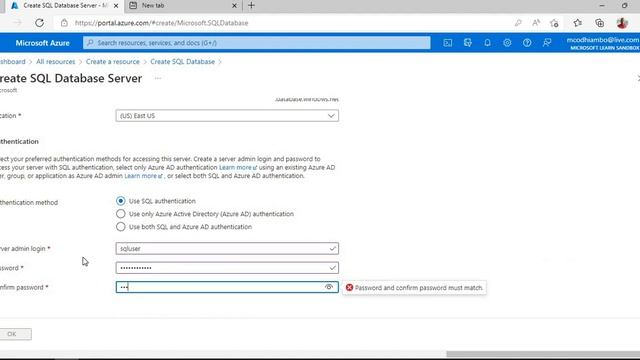
Task: View site information lock icon
Action: click(64, 23)
